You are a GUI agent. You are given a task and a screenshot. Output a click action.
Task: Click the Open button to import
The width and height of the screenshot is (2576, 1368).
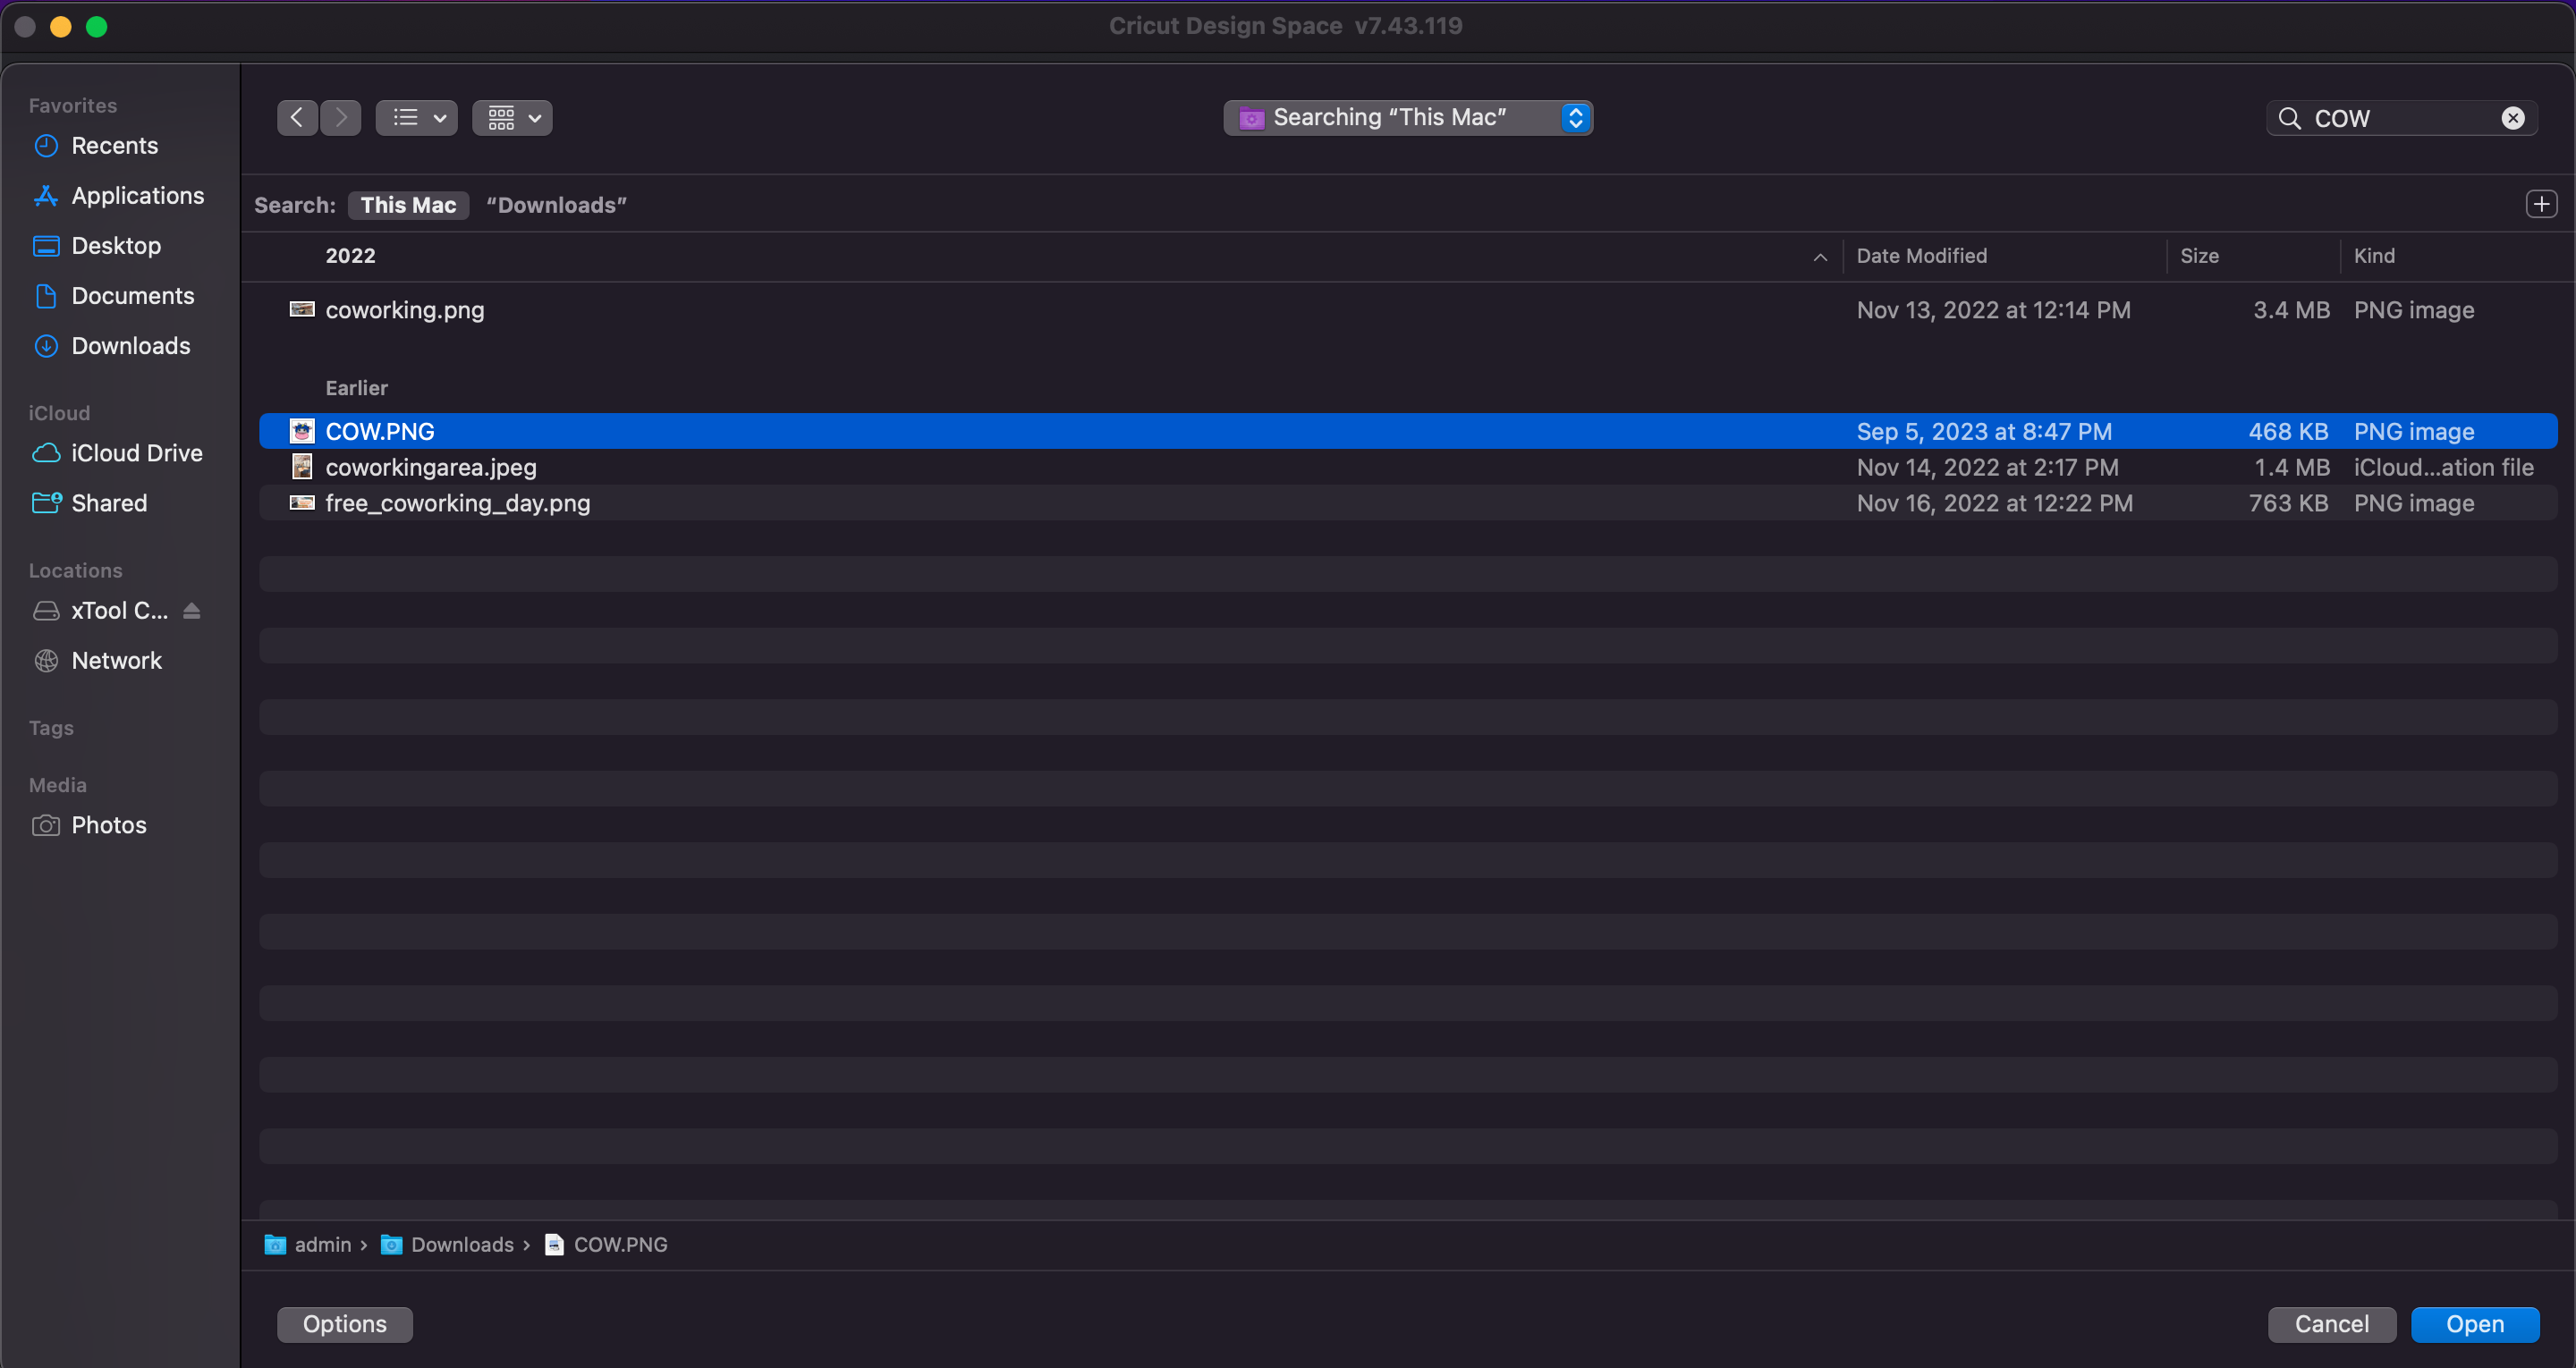[2476, 1323]
